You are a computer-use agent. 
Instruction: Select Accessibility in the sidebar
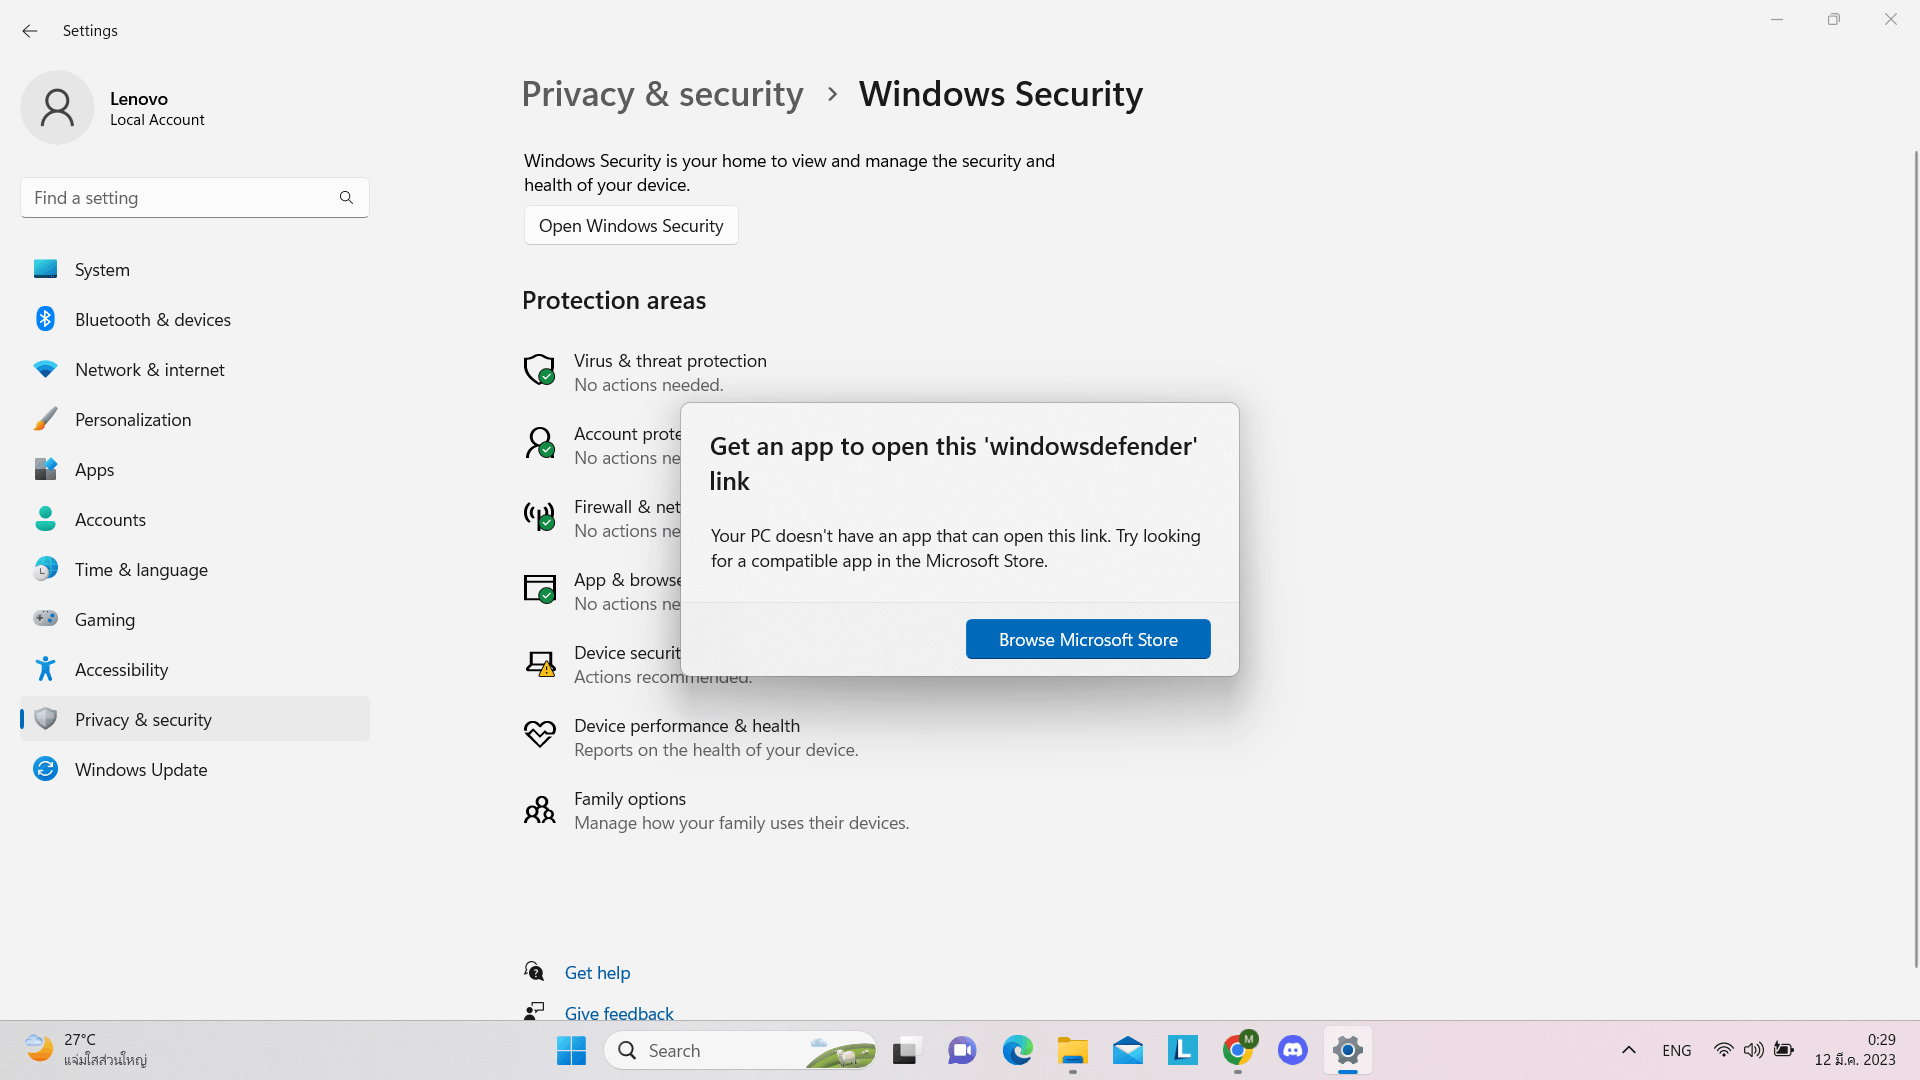(x=122, y=669)
